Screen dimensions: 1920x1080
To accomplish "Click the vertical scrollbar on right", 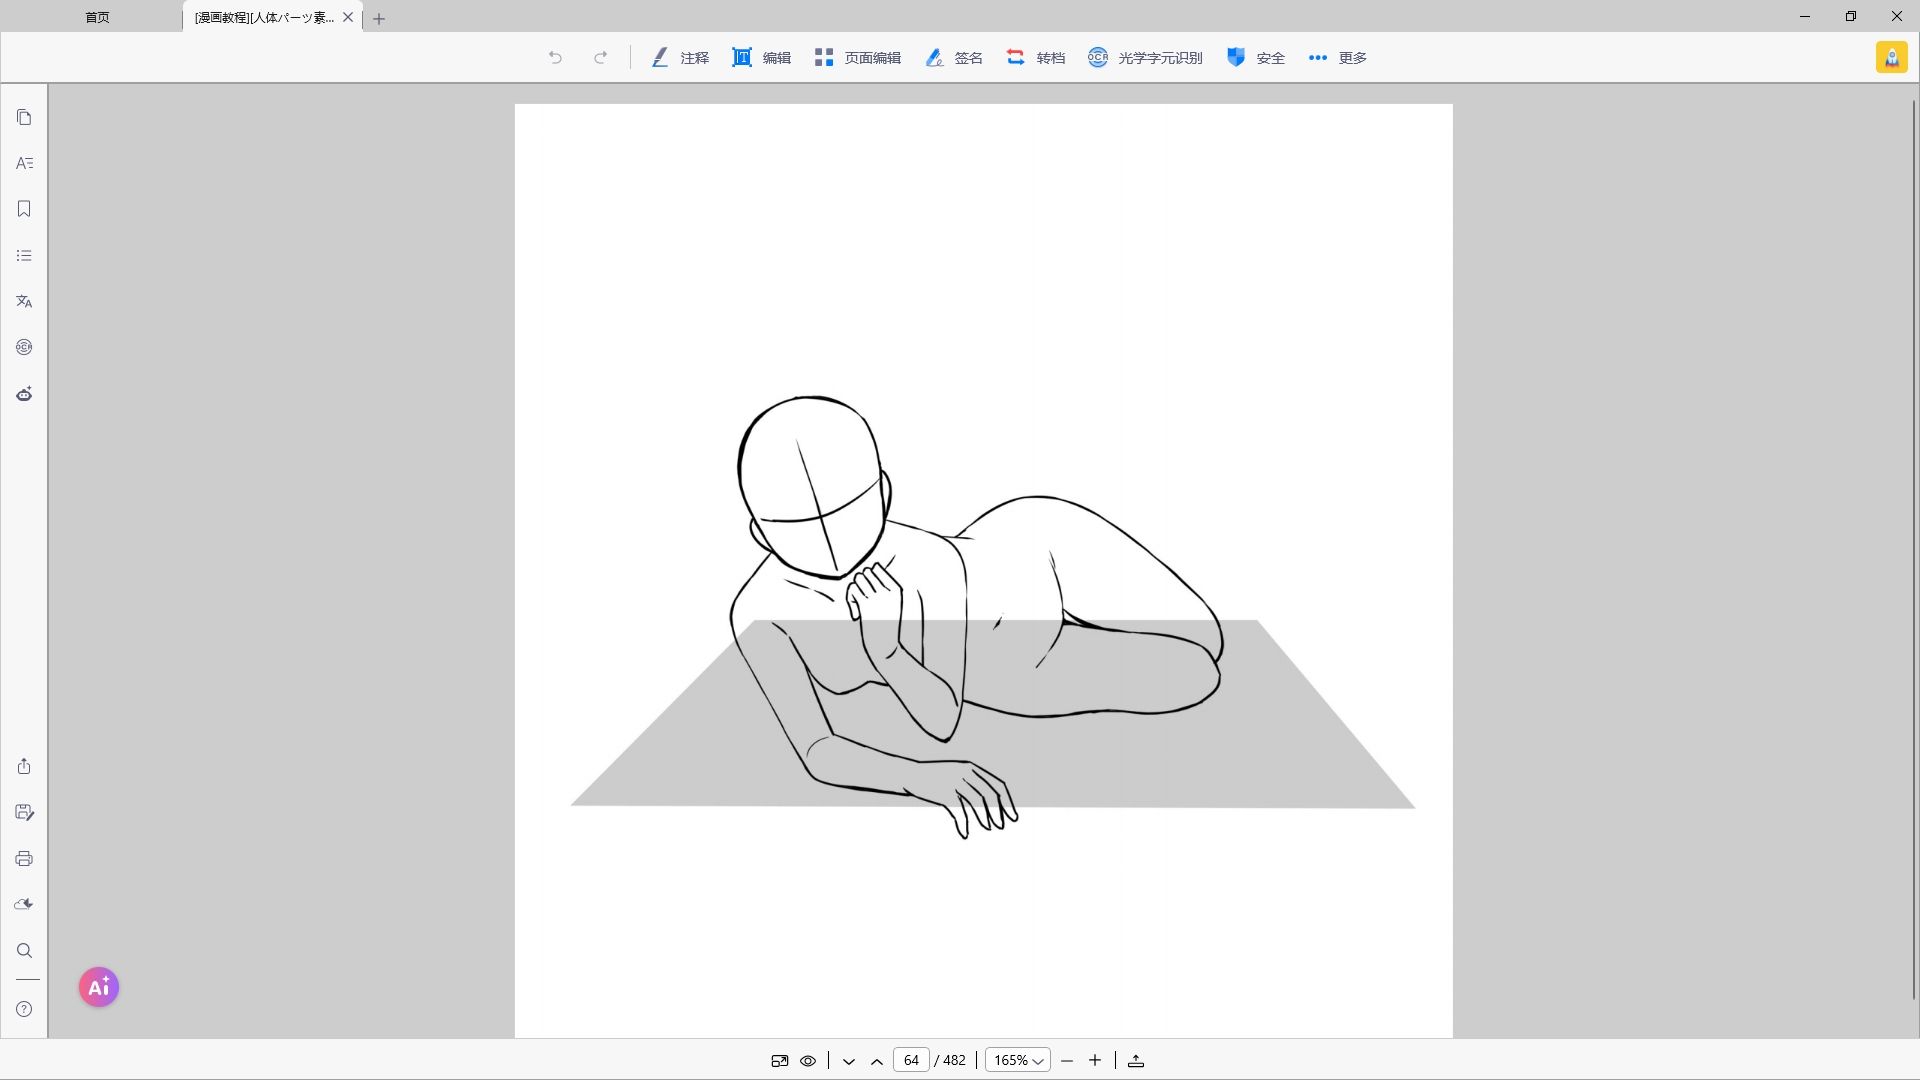I will [1914, 548].
